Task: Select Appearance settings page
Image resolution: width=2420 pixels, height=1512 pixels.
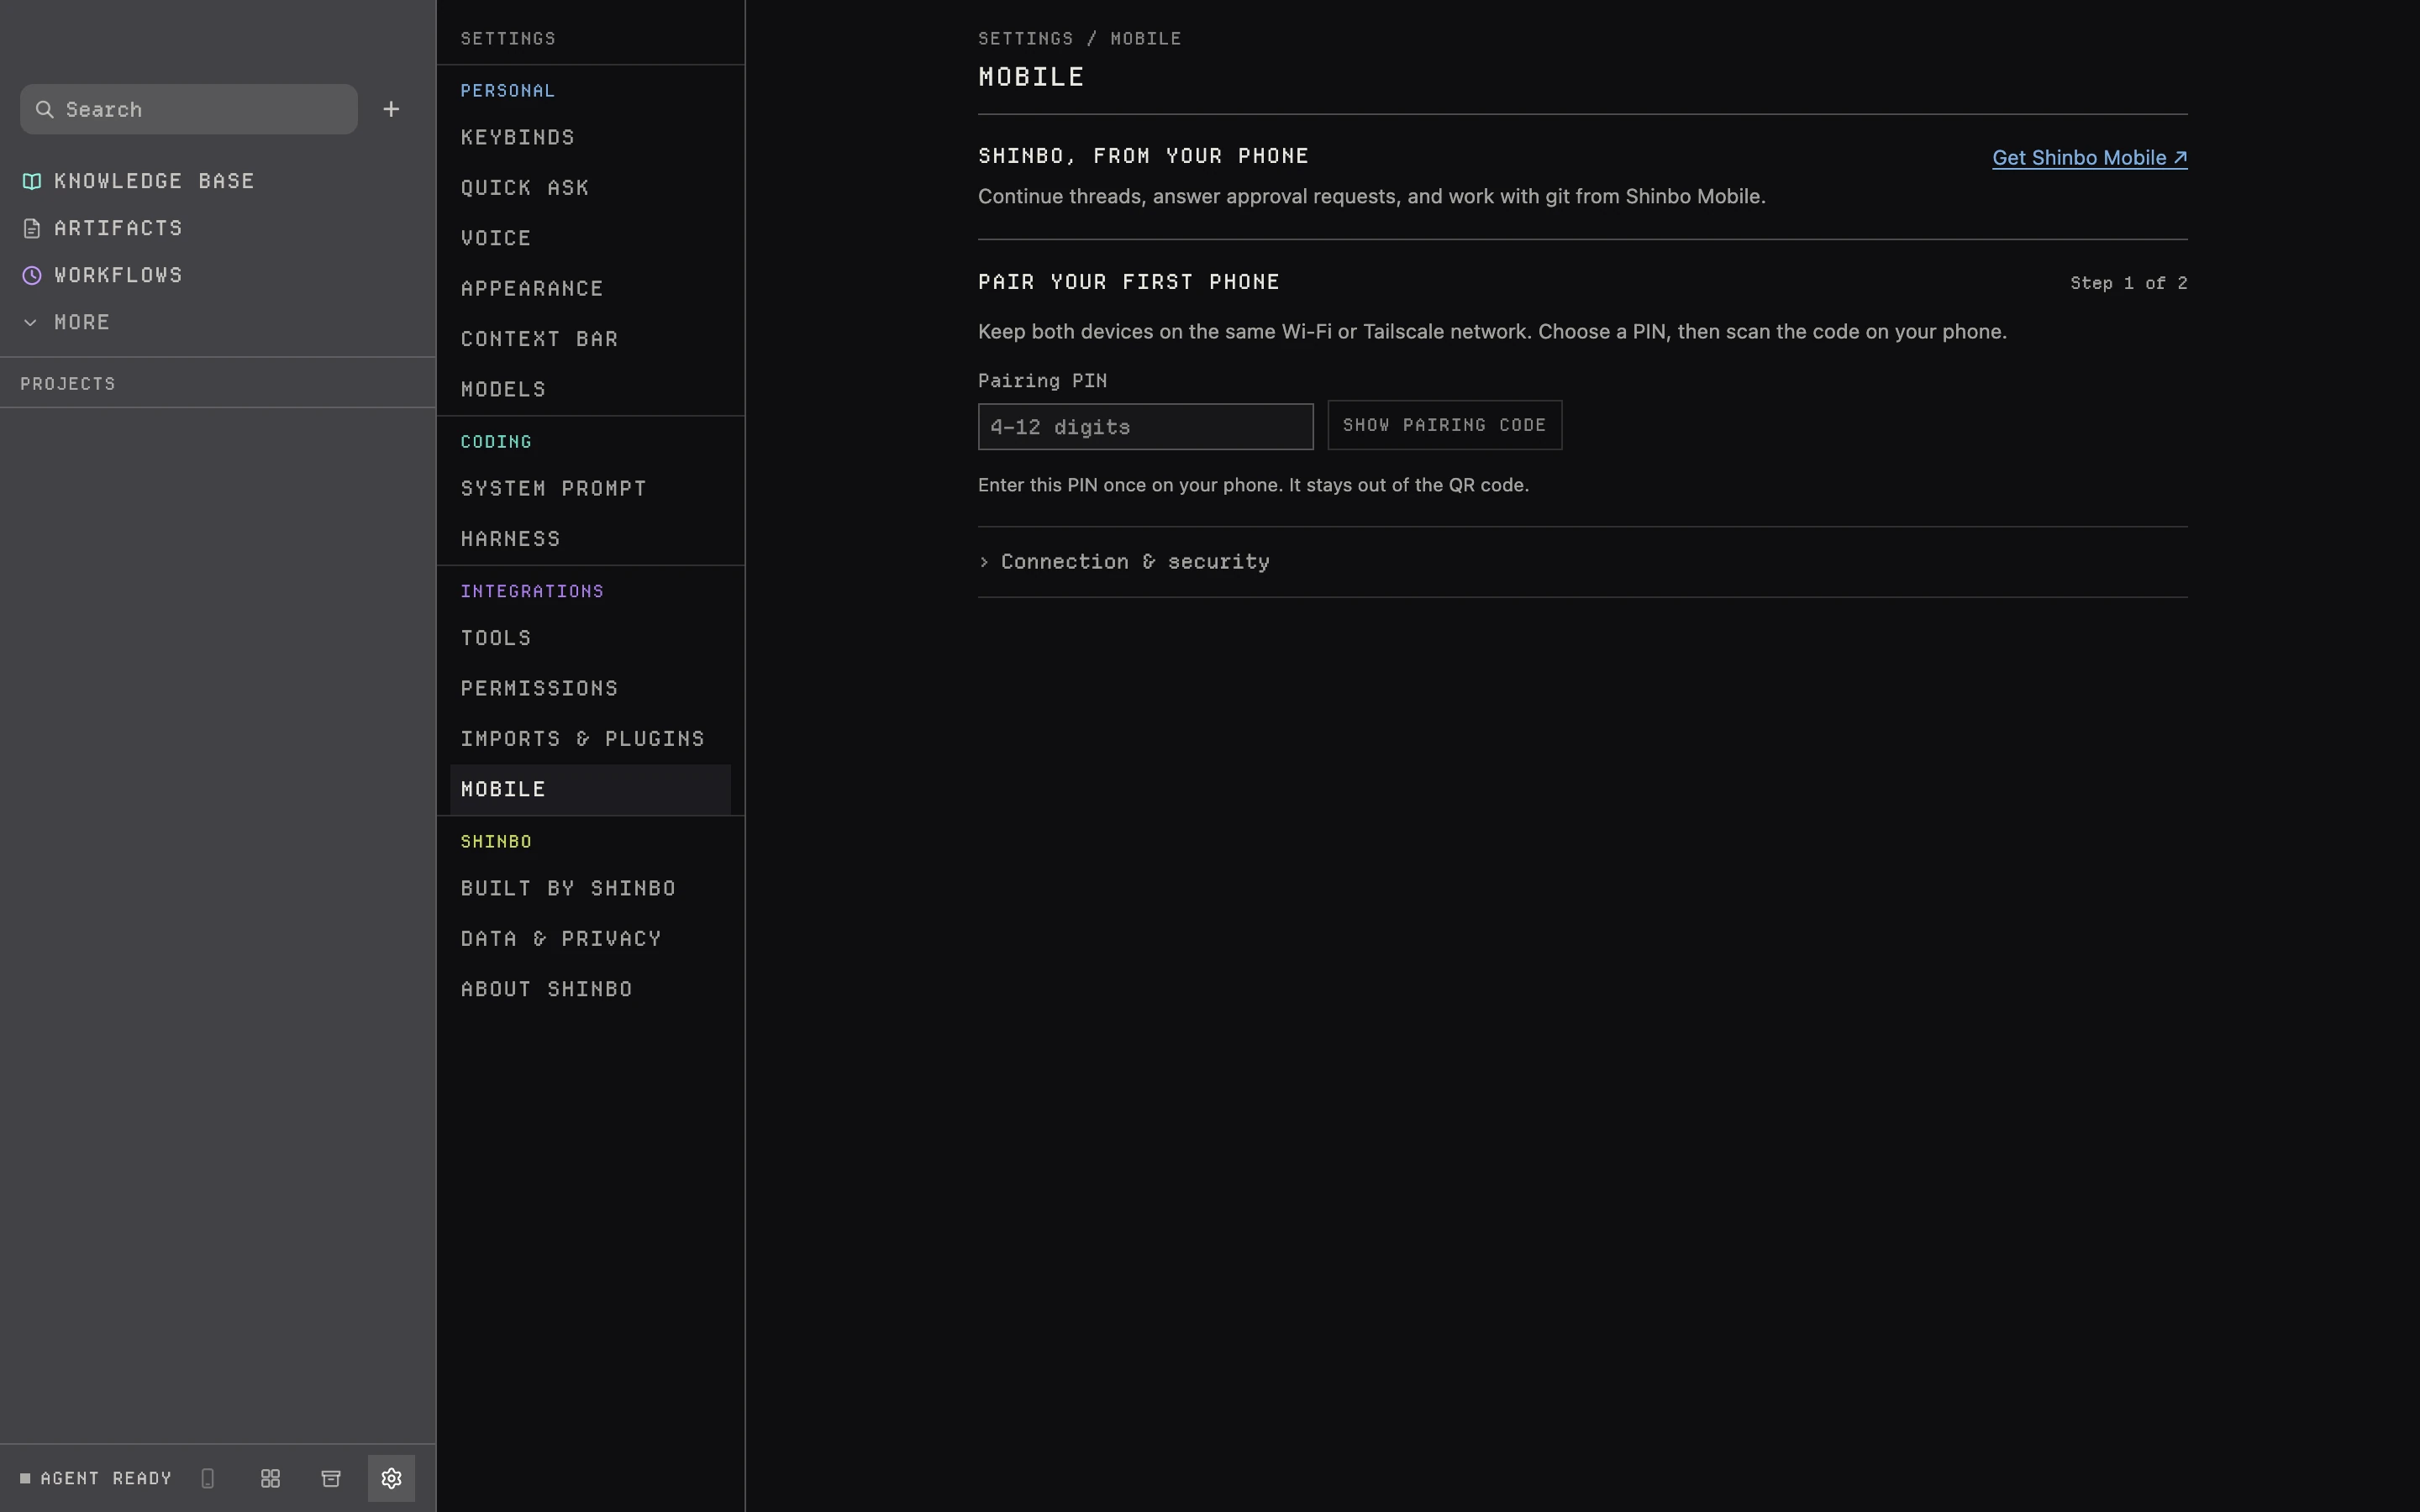Action: 590,288
